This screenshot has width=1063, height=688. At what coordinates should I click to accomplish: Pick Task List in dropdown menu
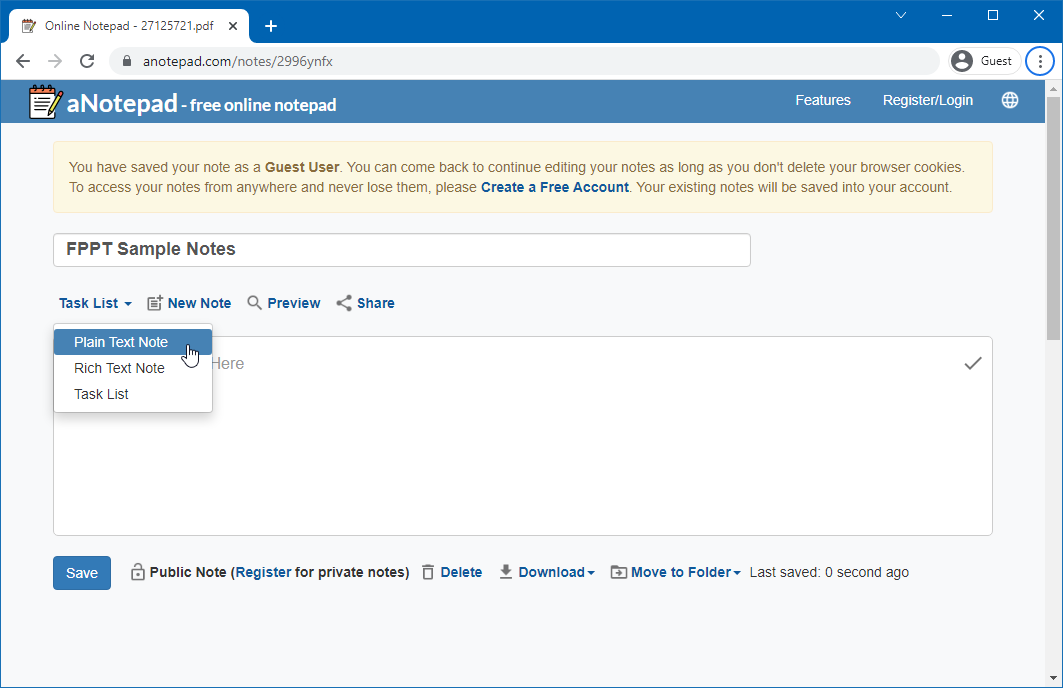tap(101, 394)
